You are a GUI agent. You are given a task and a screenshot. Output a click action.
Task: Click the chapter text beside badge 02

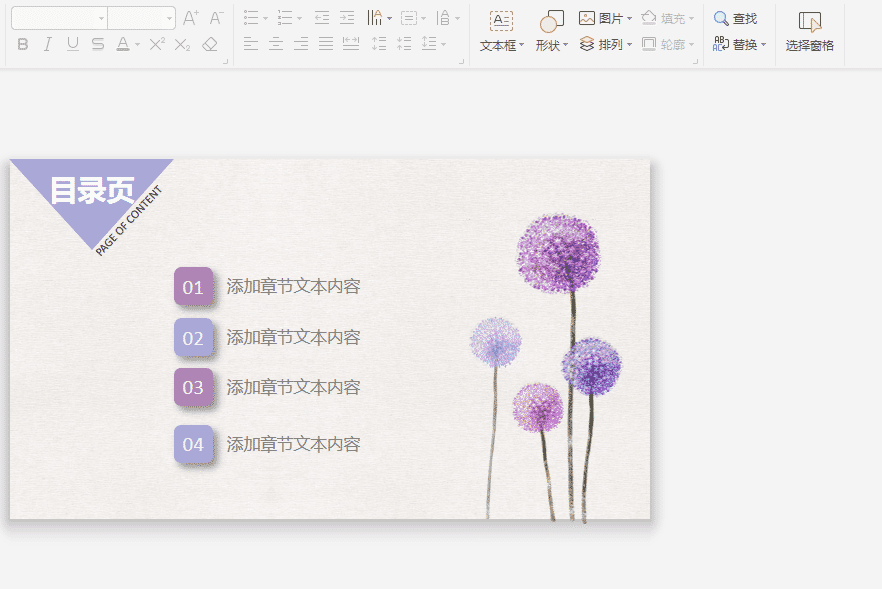click(x=293, y=337)
